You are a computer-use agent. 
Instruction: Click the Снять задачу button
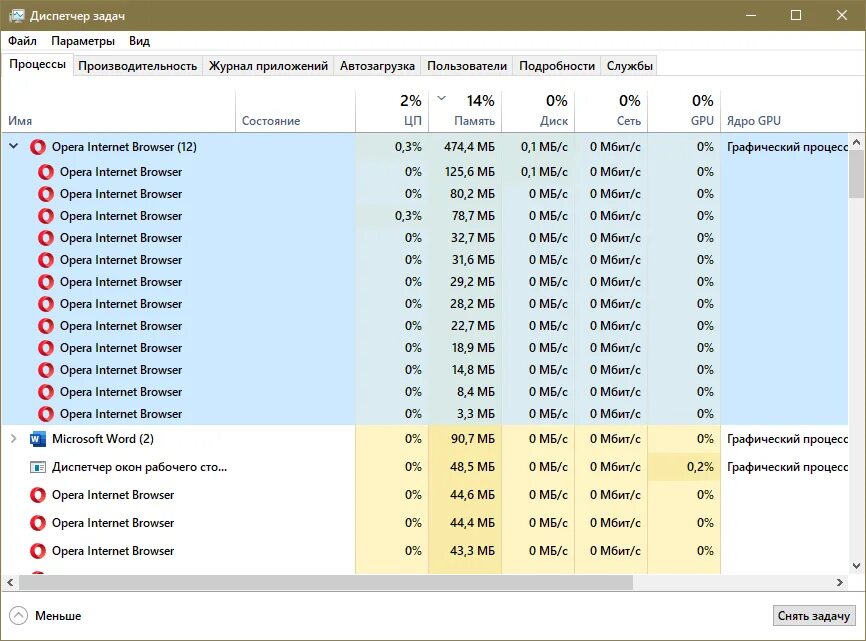tap(812, 616)
